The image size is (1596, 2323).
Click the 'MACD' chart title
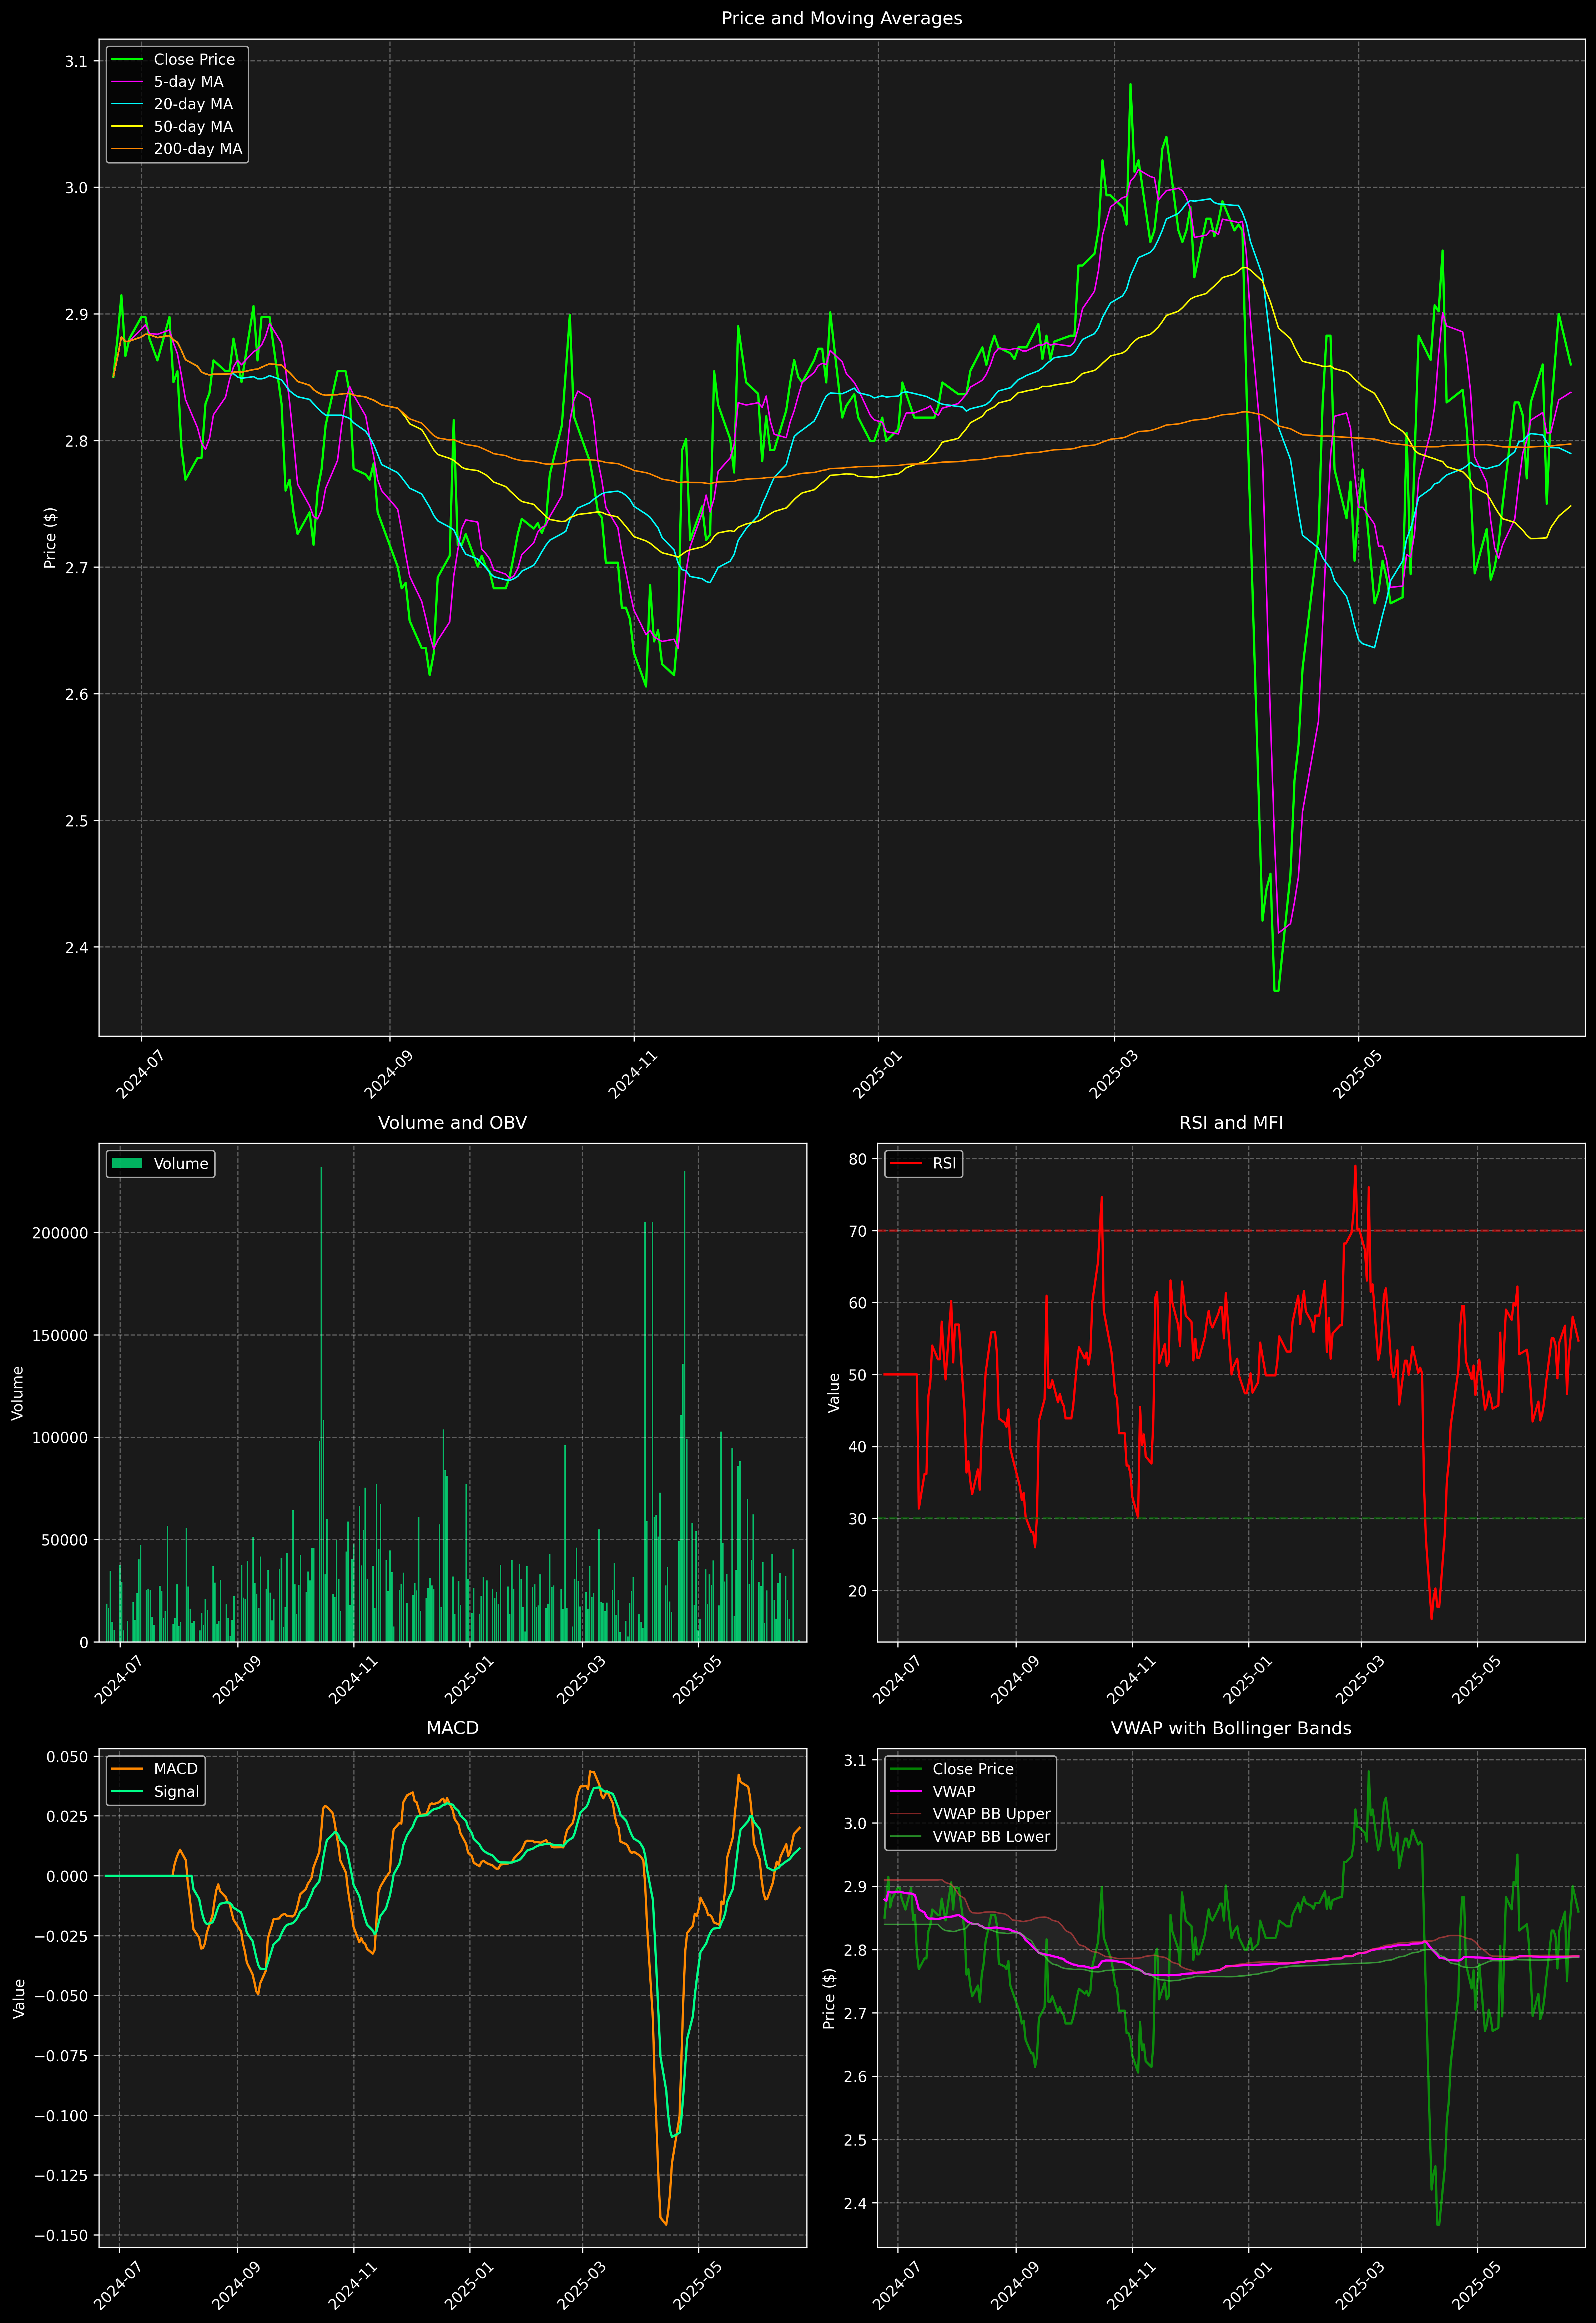click(452, 1728)
